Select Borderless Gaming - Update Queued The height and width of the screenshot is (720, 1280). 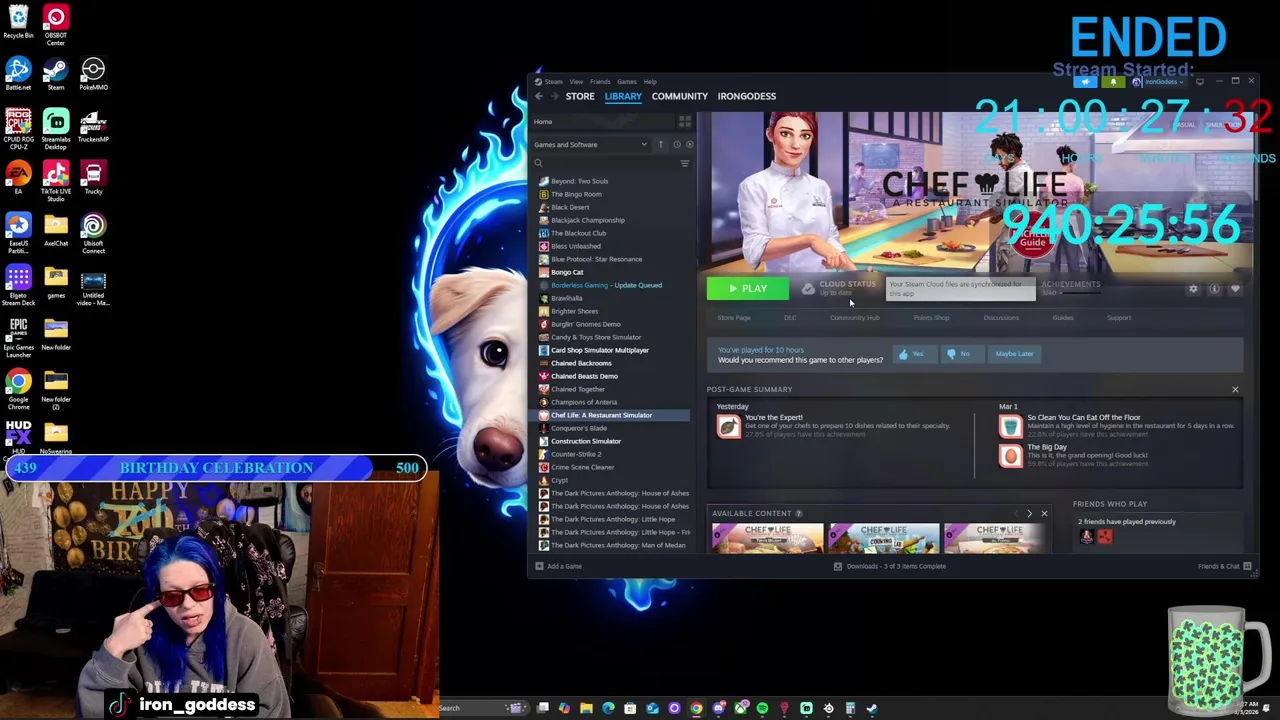[606, 285]
